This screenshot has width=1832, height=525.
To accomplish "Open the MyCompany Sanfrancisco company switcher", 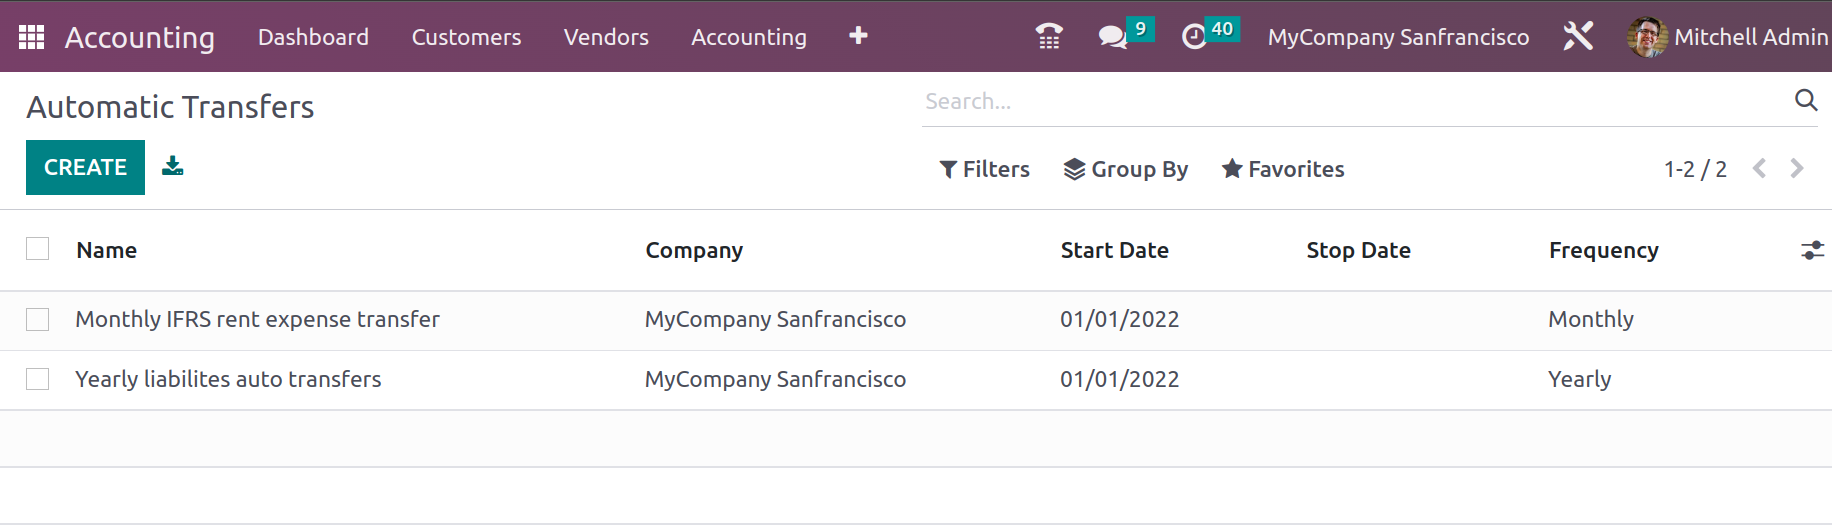I will click(x=1398, y=37).
